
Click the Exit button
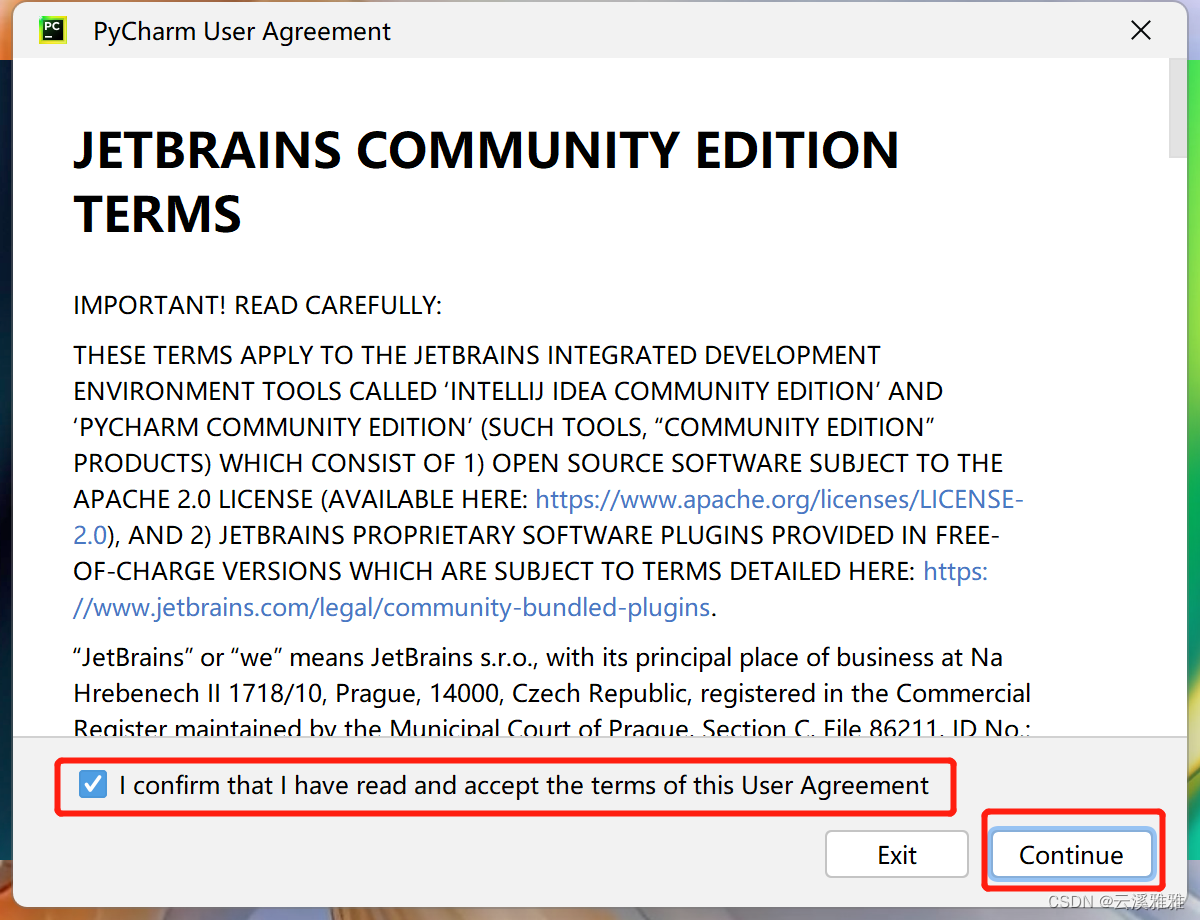tap(897, 855)
